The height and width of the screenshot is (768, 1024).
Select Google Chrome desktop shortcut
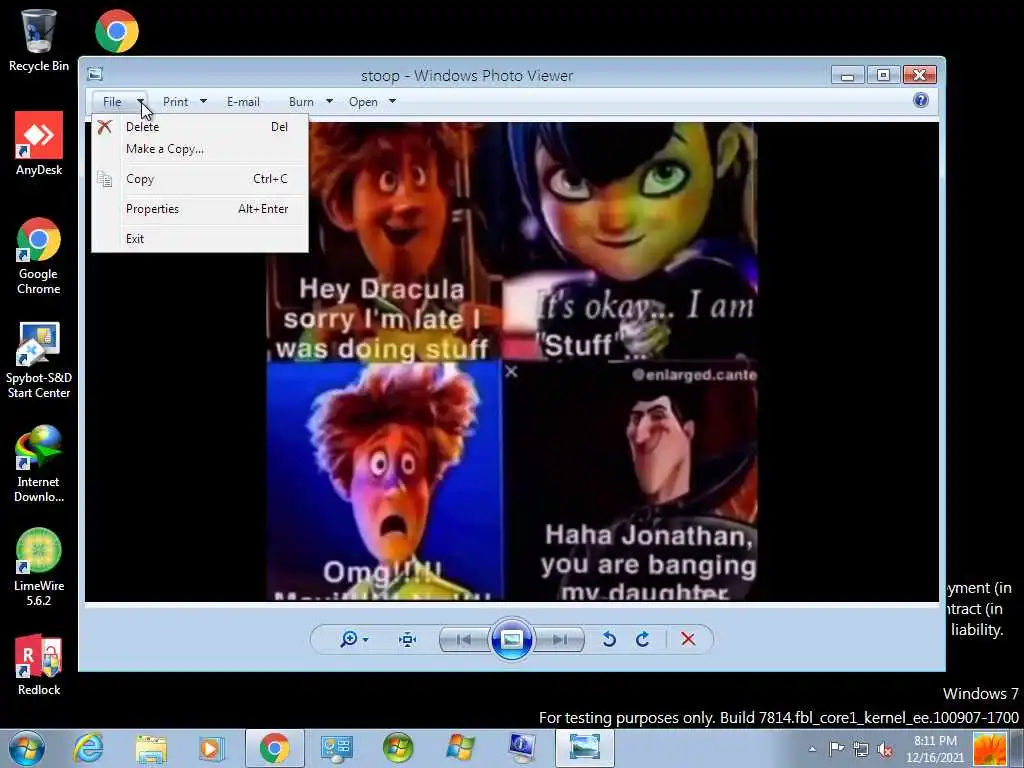(39, 256)
